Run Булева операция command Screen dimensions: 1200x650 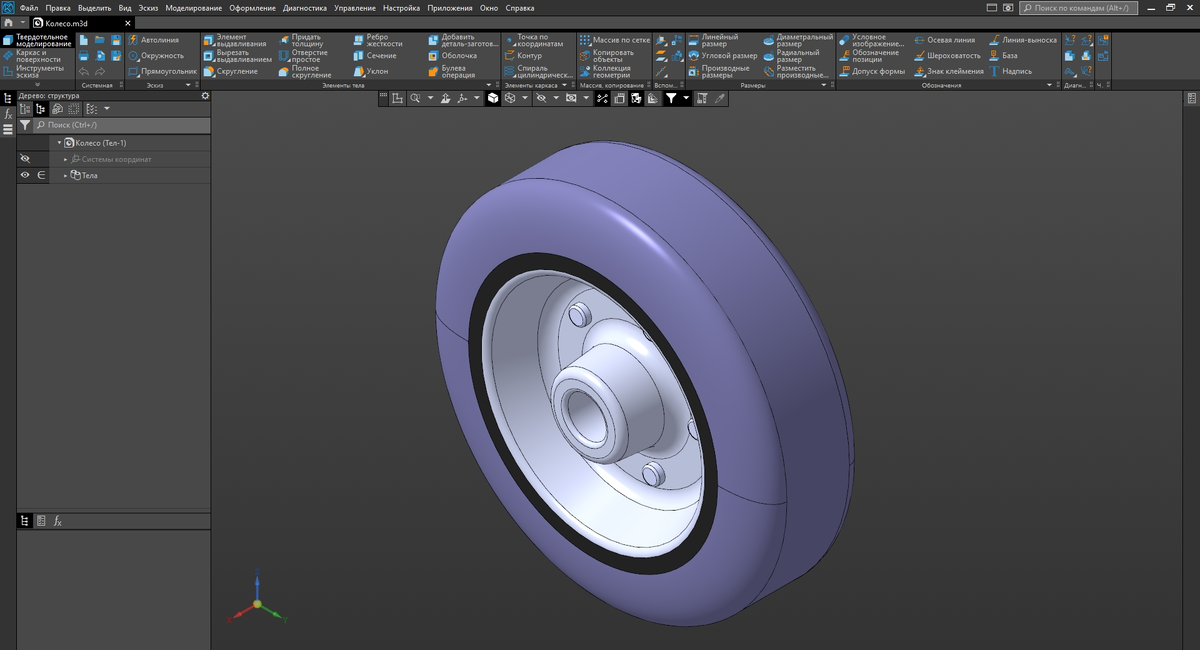pyautogui.click(x=451, y=72)
